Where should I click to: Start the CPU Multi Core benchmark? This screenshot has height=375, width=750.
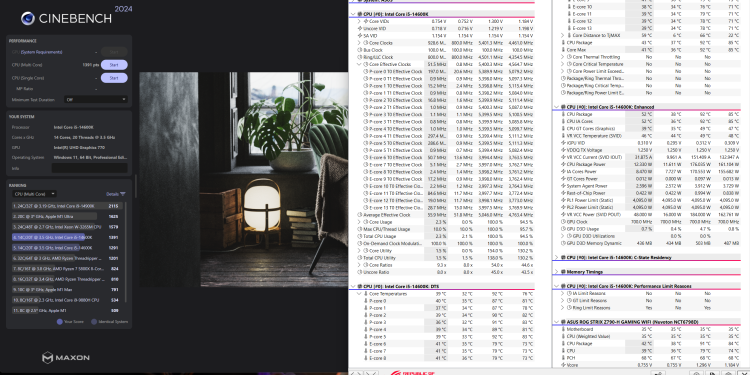pos(114,65)
